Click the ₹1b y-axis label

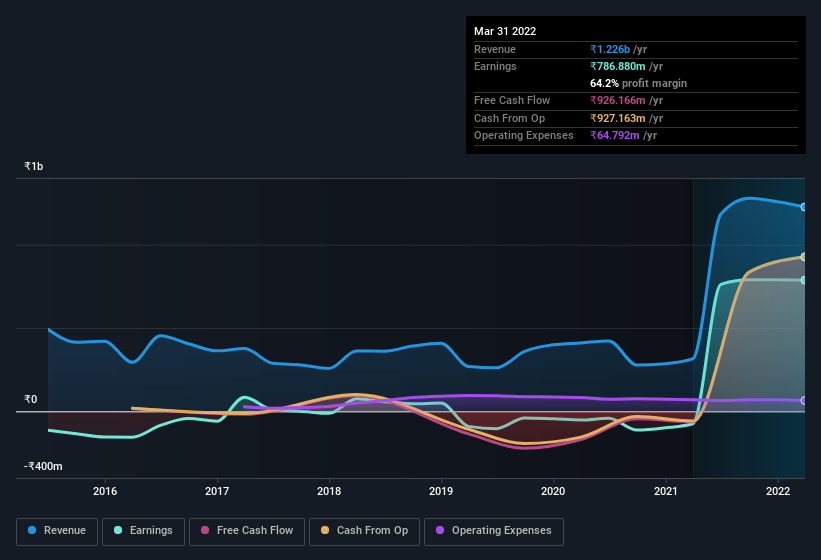34,166
